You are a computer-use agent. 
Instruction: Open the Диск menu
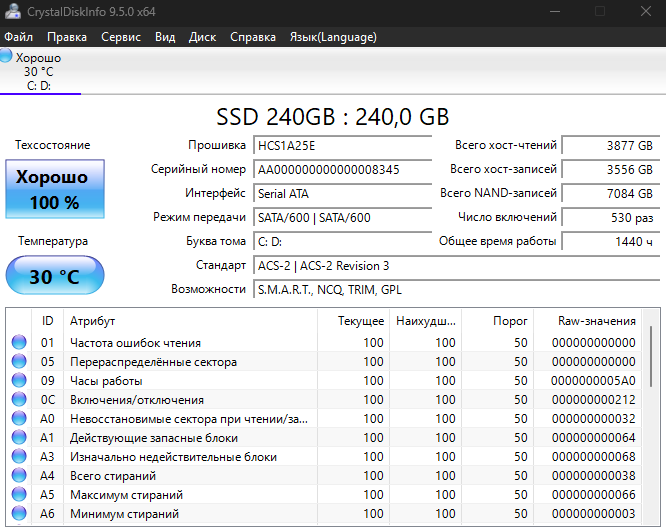[x=202, y=37]
